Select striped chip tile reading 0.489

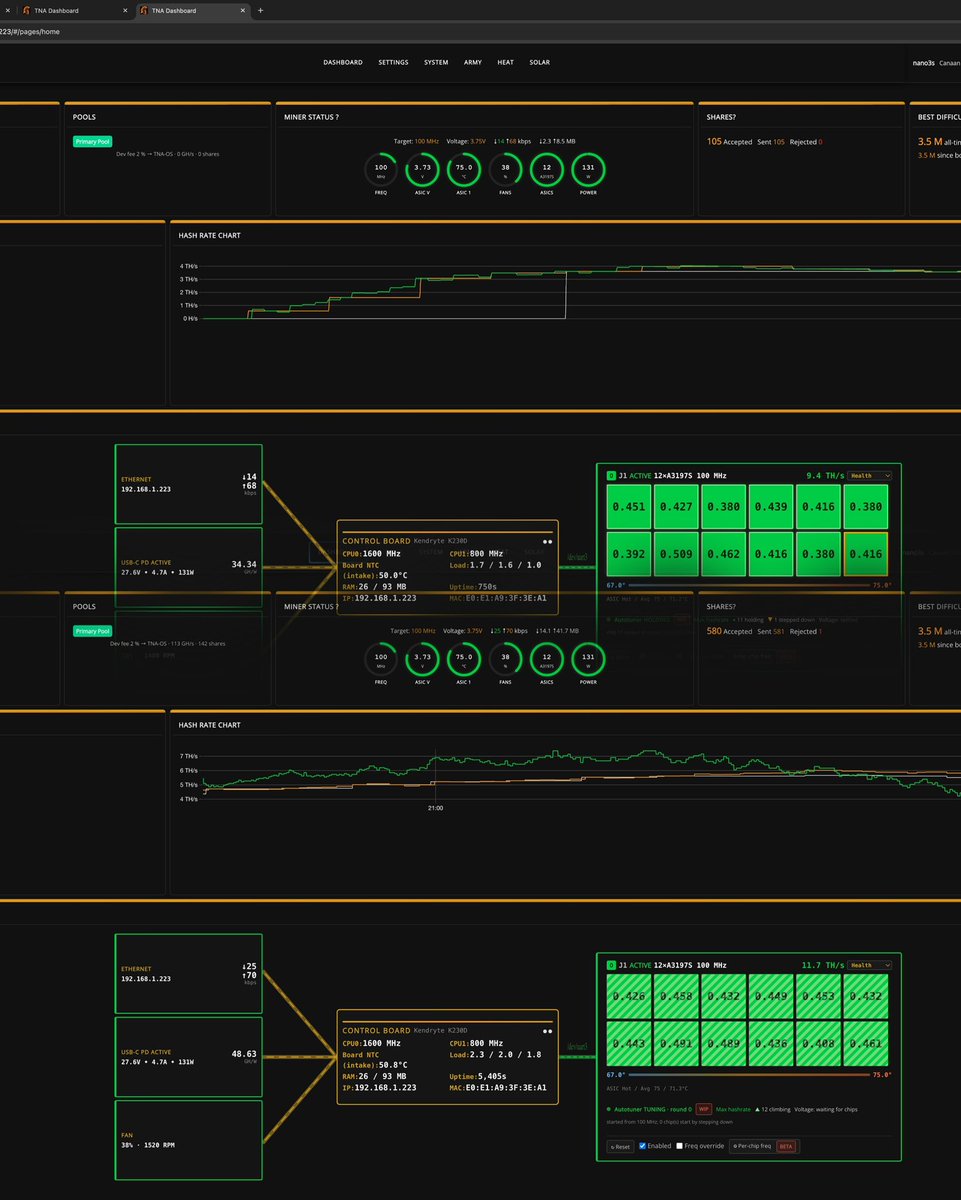pyautogui.click(x=723, y=1043)
